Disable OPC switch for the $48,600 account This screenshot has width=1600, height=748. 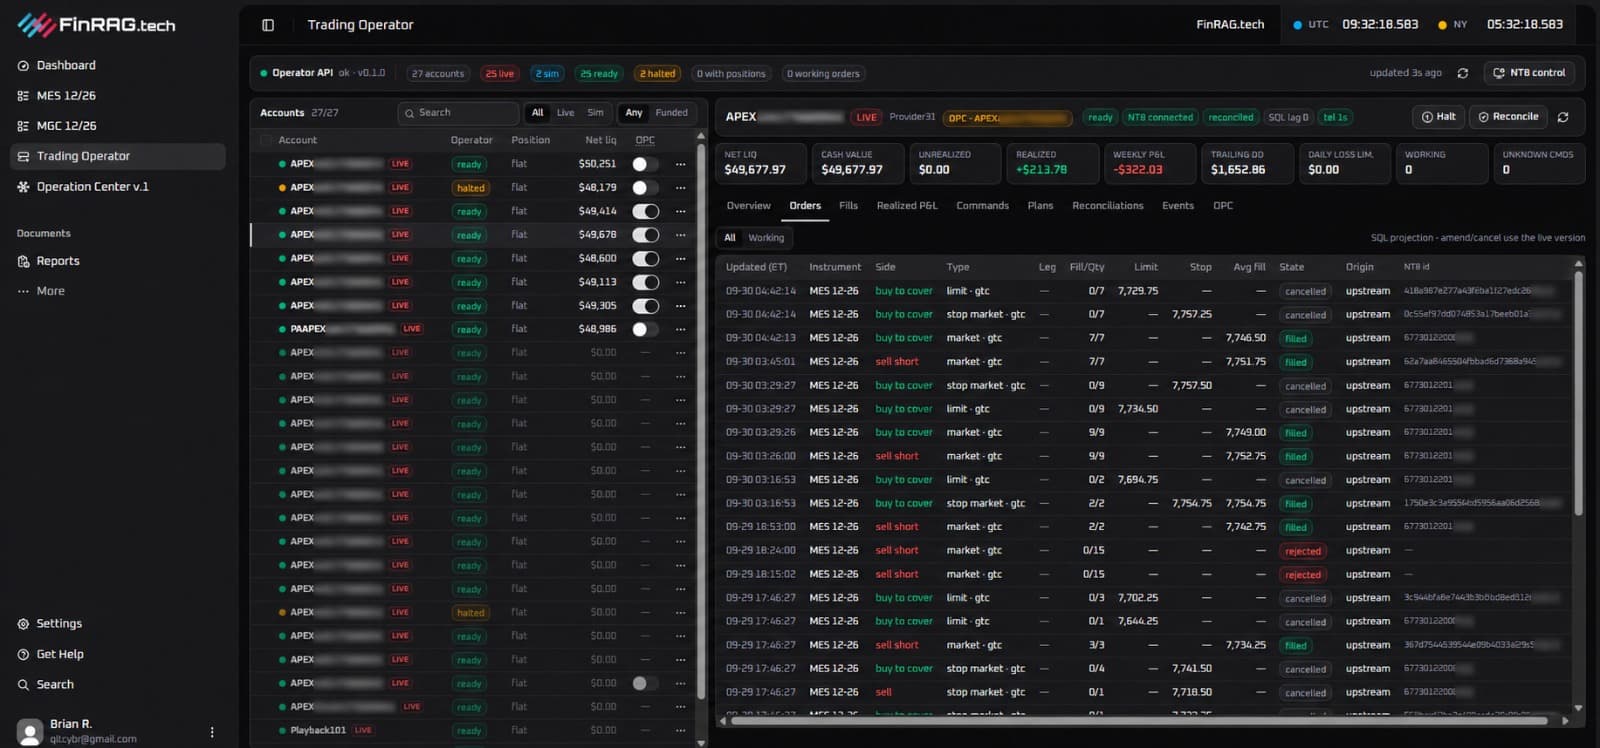(645, 258)
